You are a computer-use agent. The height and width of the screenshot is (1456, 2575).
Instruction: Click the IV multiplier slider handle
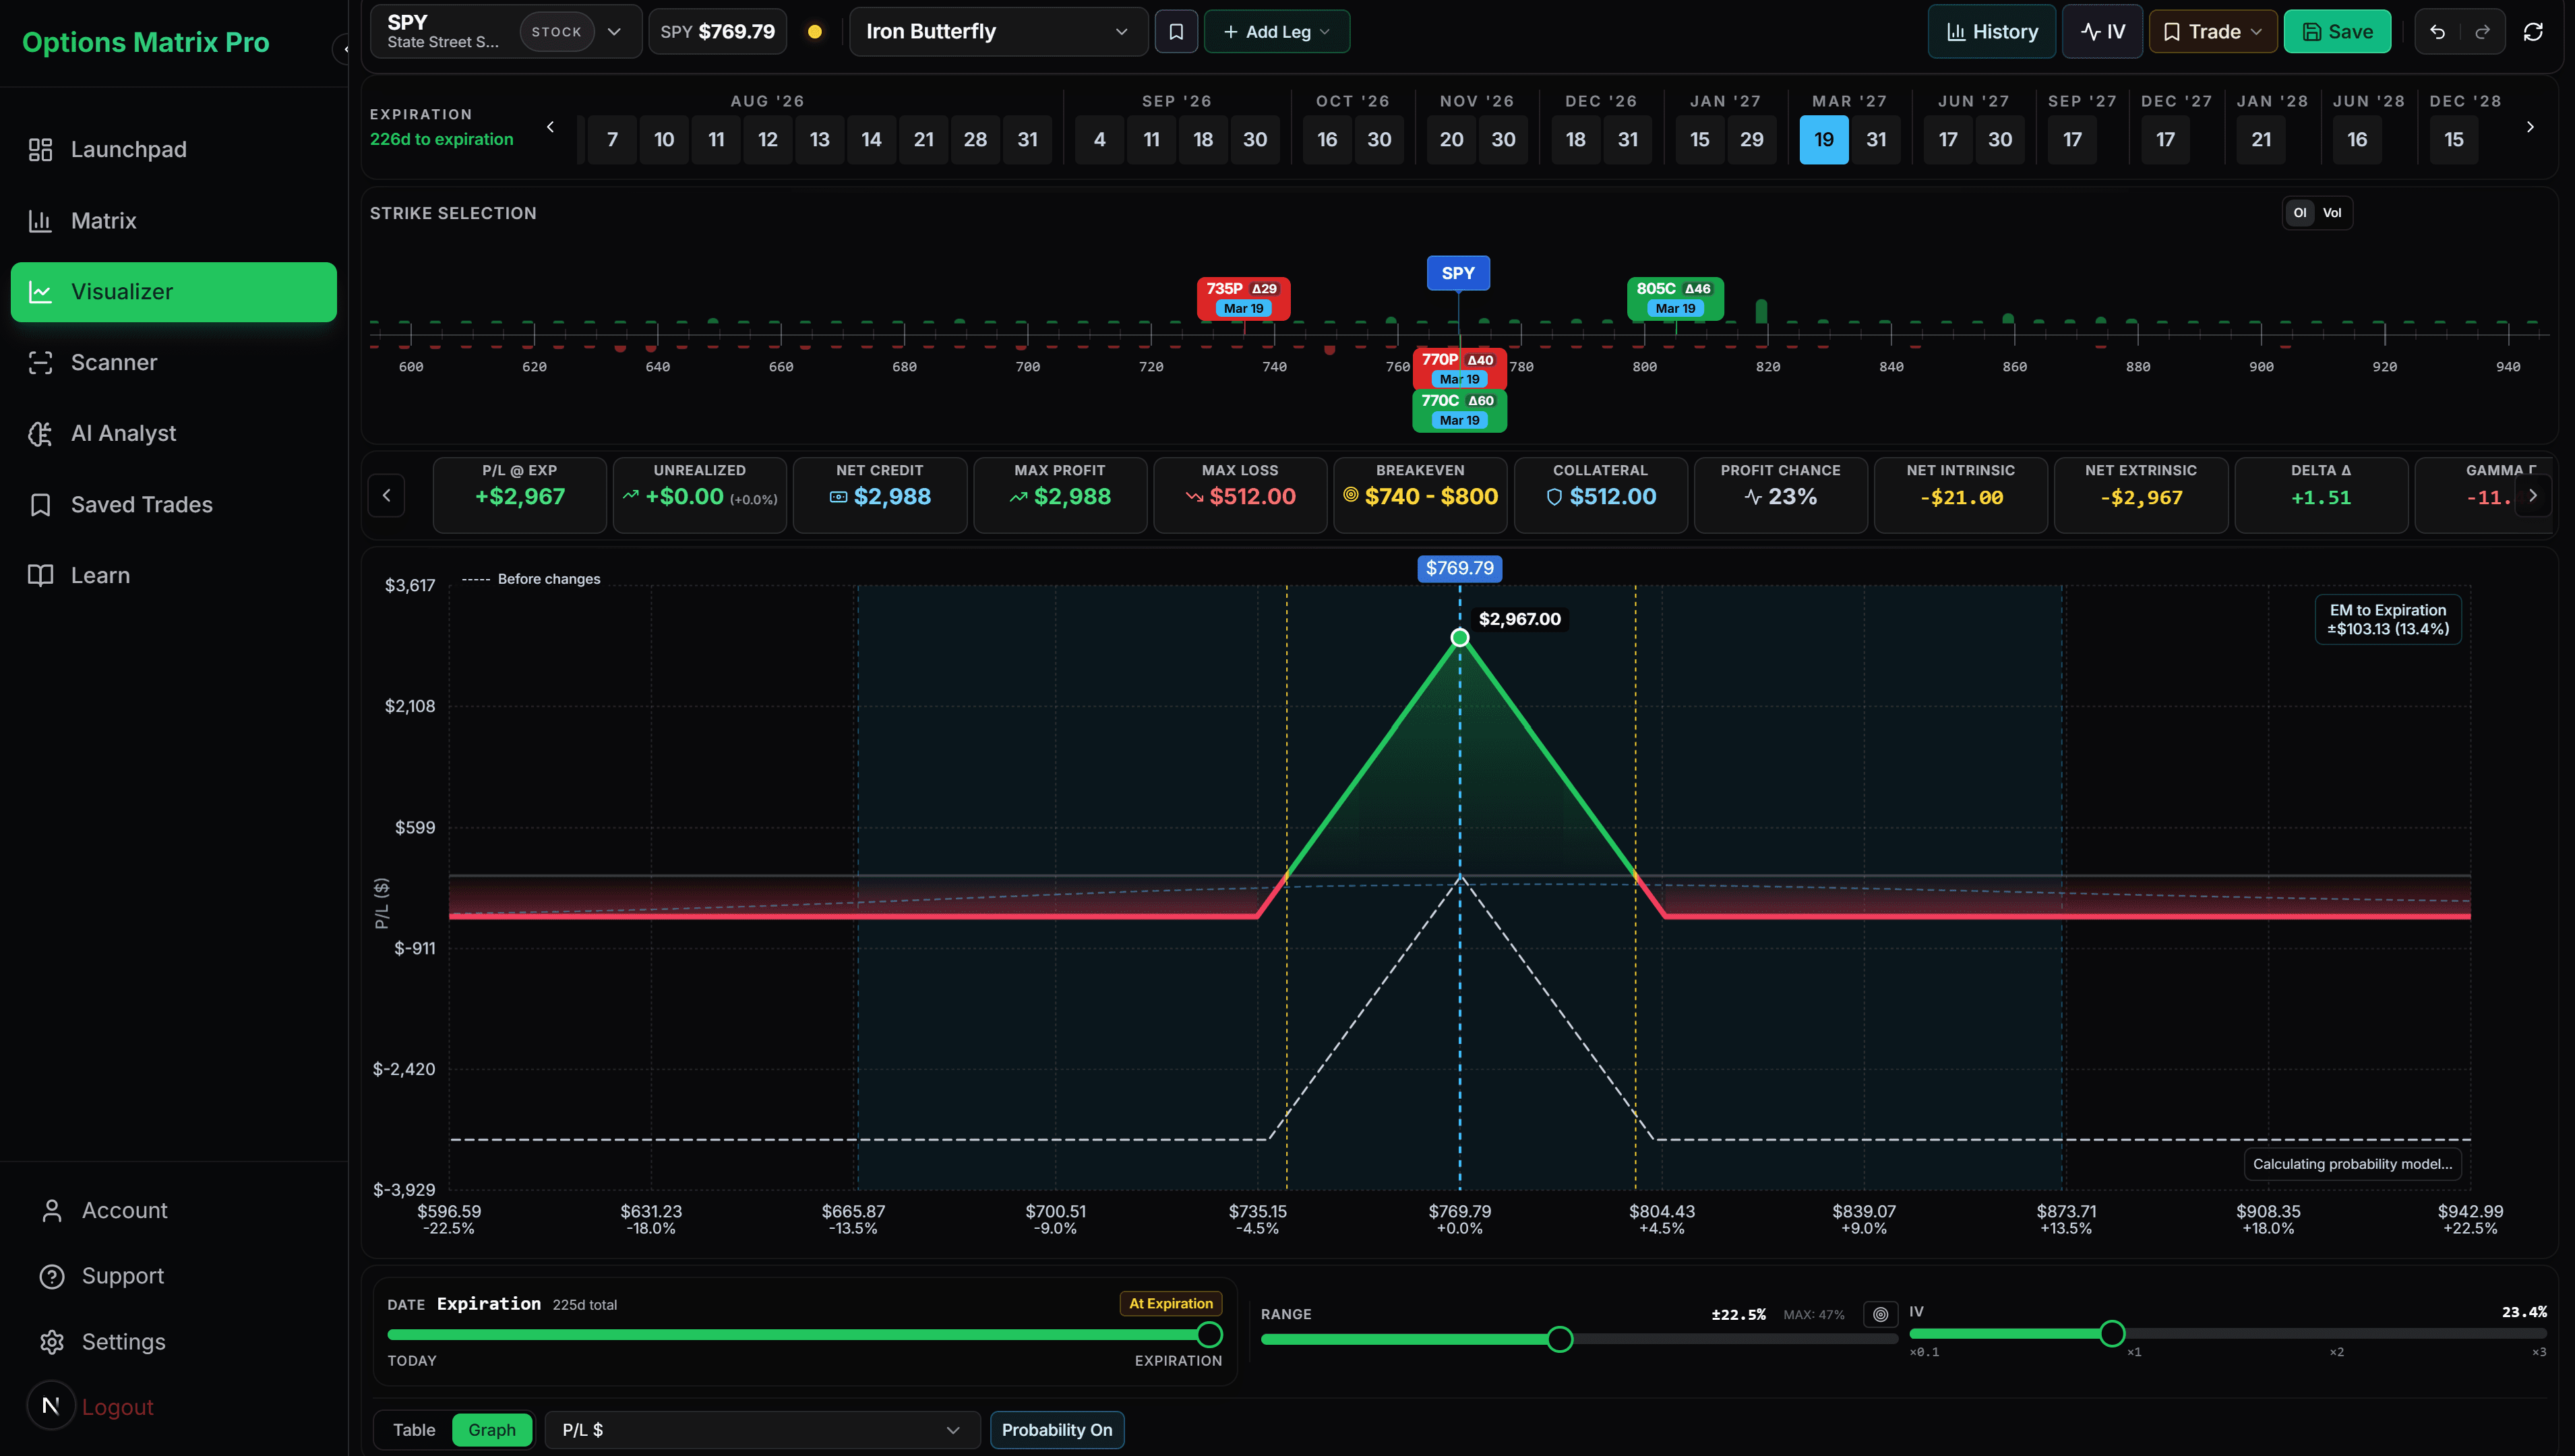click(2112, 1333)
